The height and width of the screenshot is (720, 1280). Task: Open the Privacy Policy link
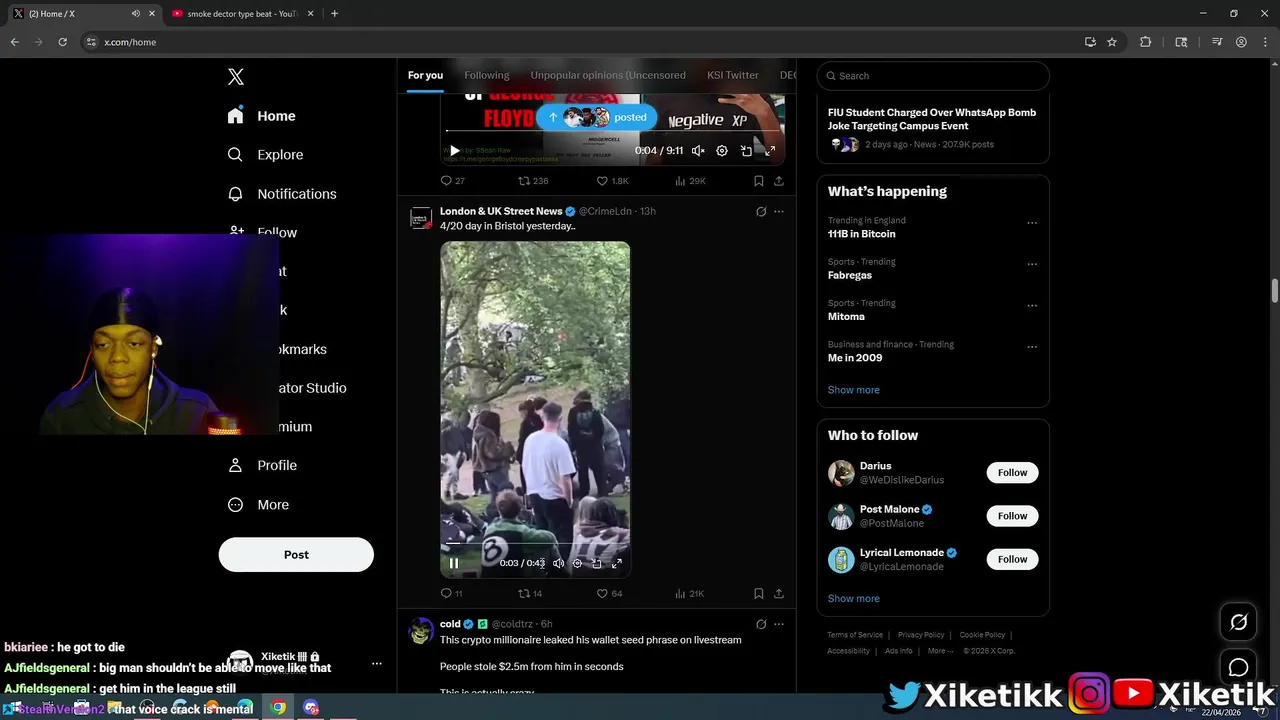(x=921, y=635)
